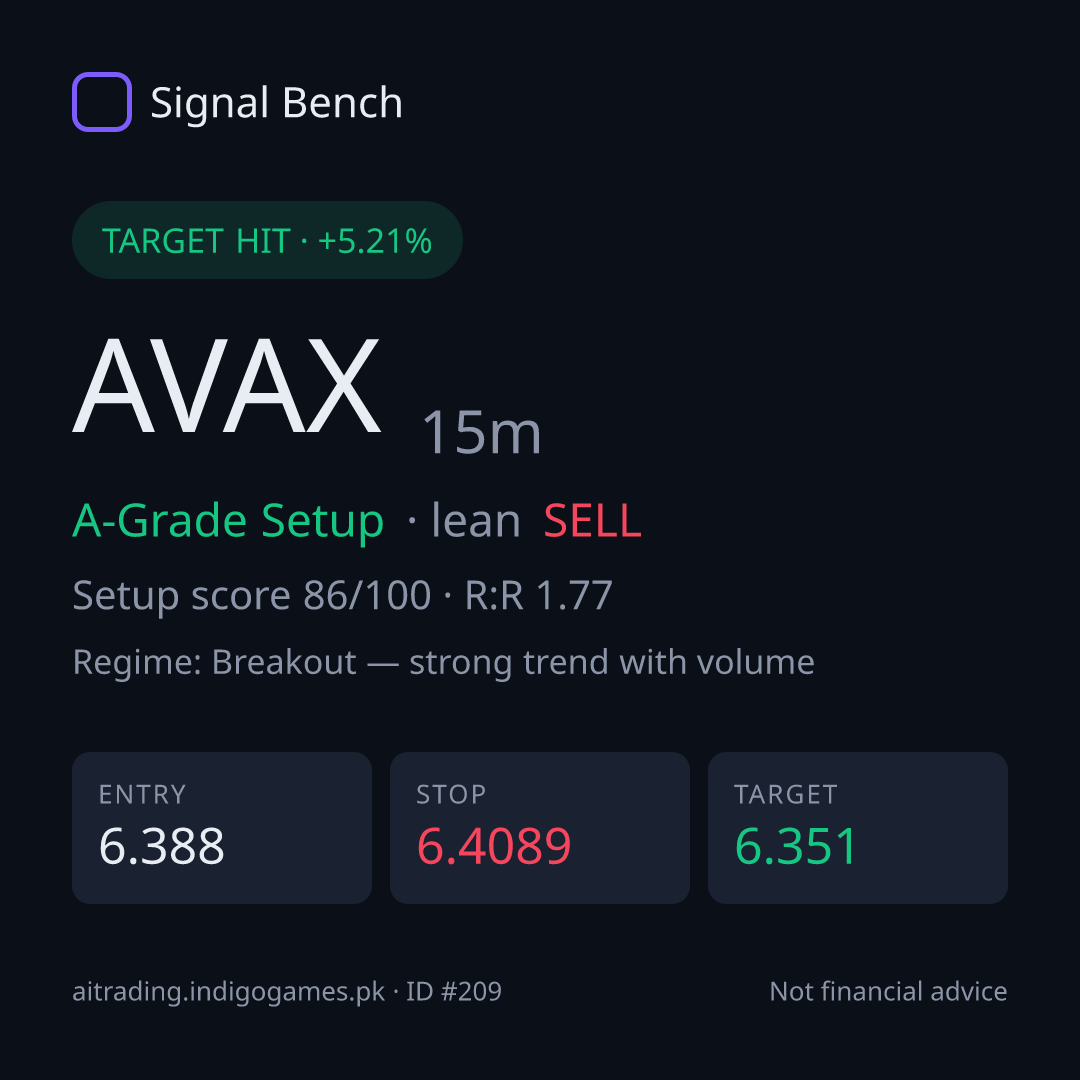The height and width of the screenshot is (1080, 1080).
Task: Select the red 6.4089 stop value
Action: click(x=494, y=846)
